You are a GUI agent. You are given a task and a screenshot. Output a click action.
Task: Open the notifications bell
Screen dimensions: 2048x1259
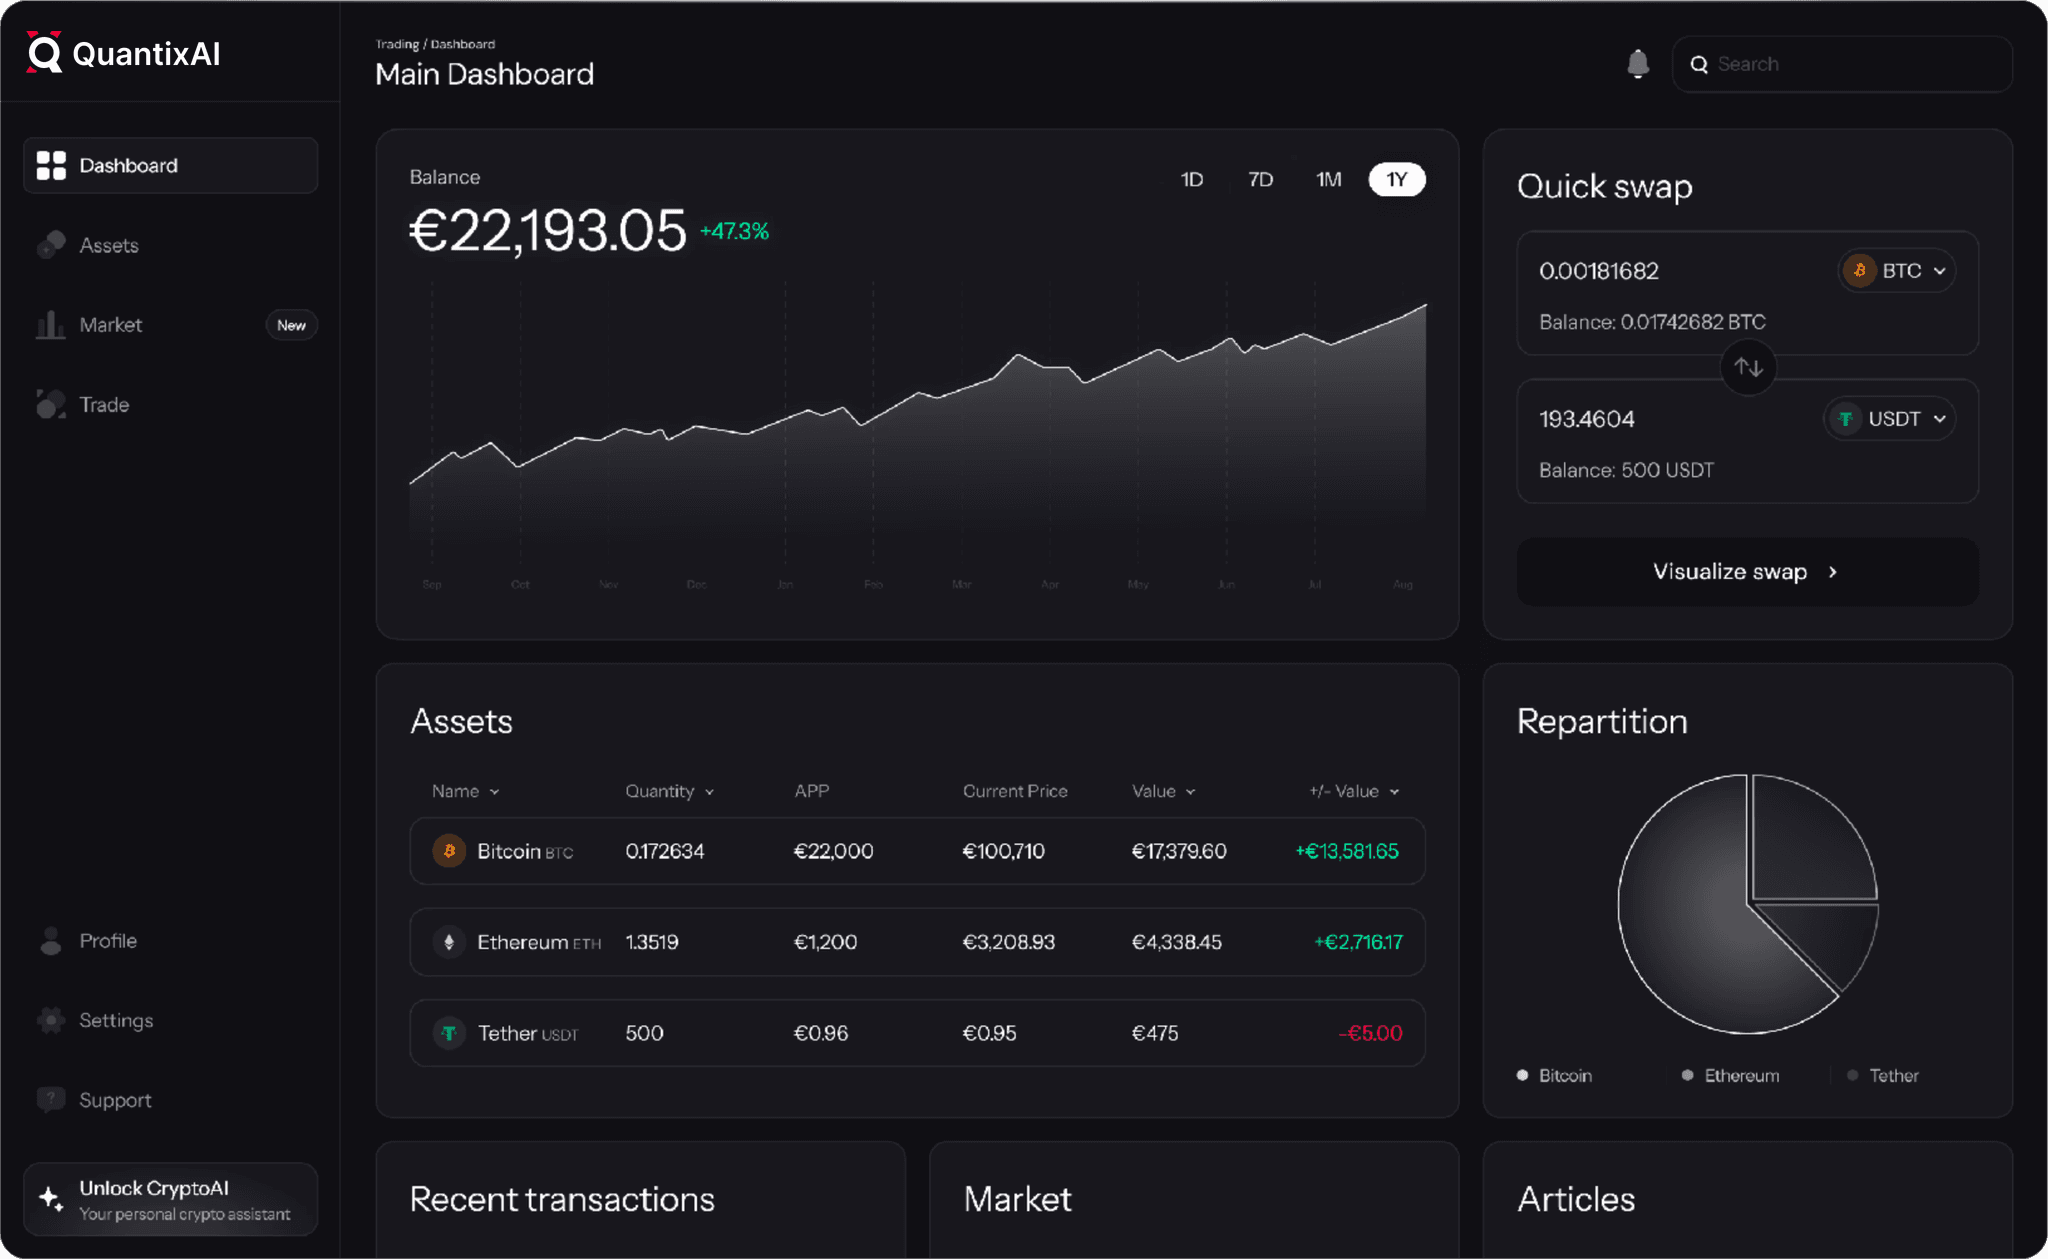click(x=1637, y=62)
